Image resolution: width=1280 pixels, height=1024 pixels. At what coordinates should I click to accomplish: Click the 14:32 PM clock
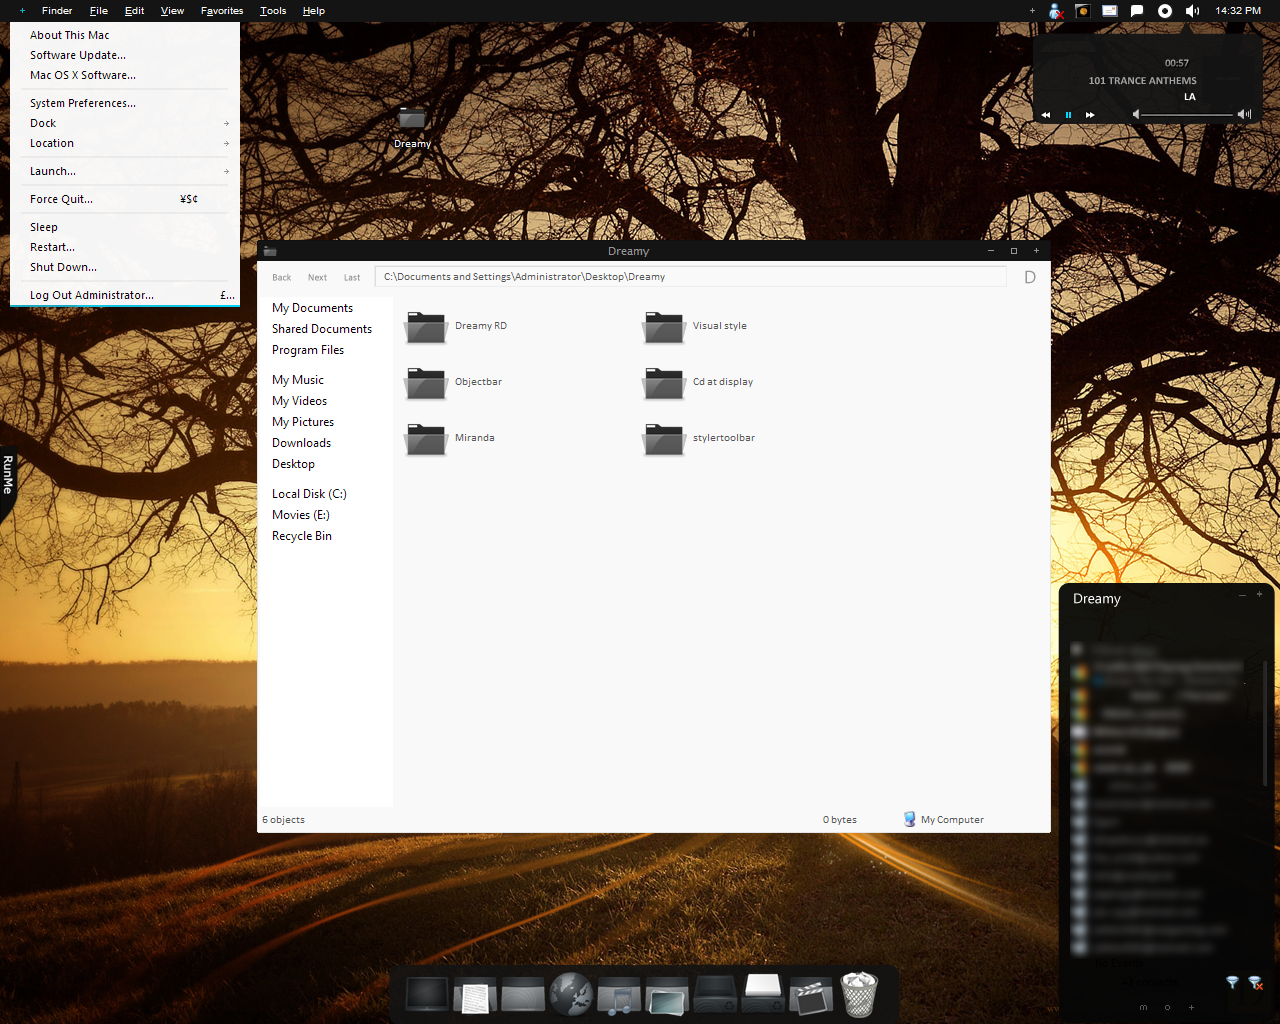[x=1238, y=11]
